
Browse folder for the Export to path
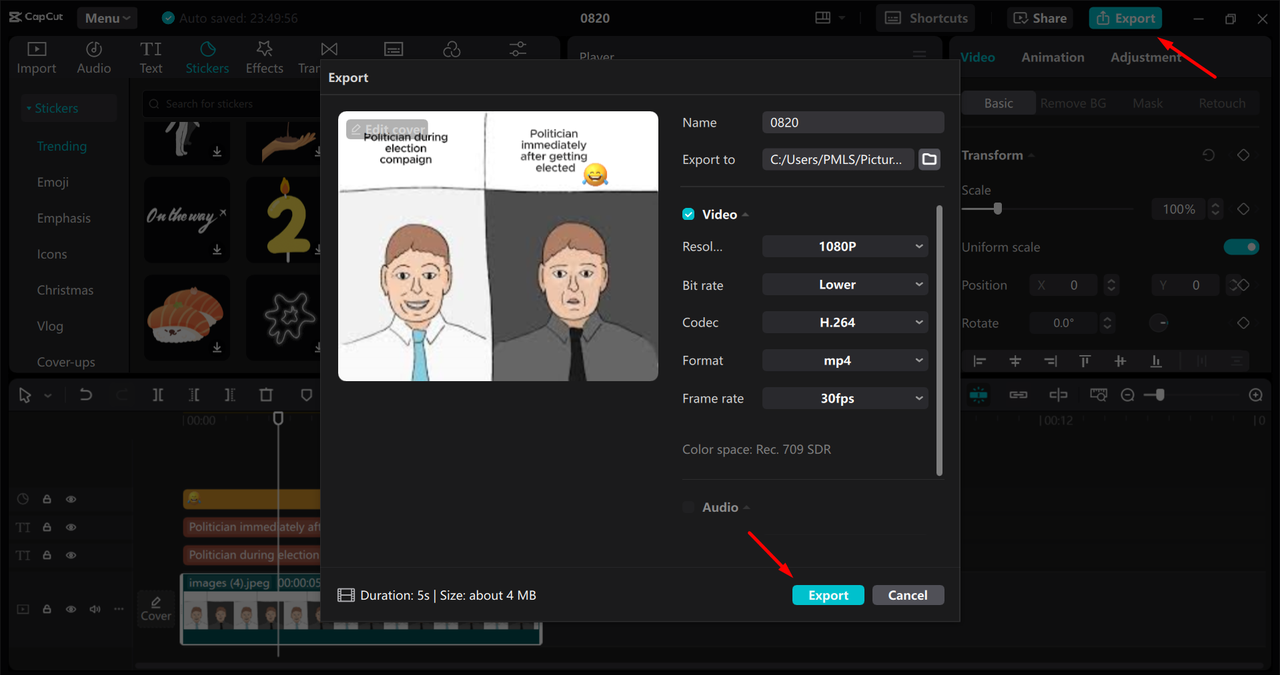tap(929, 159)
